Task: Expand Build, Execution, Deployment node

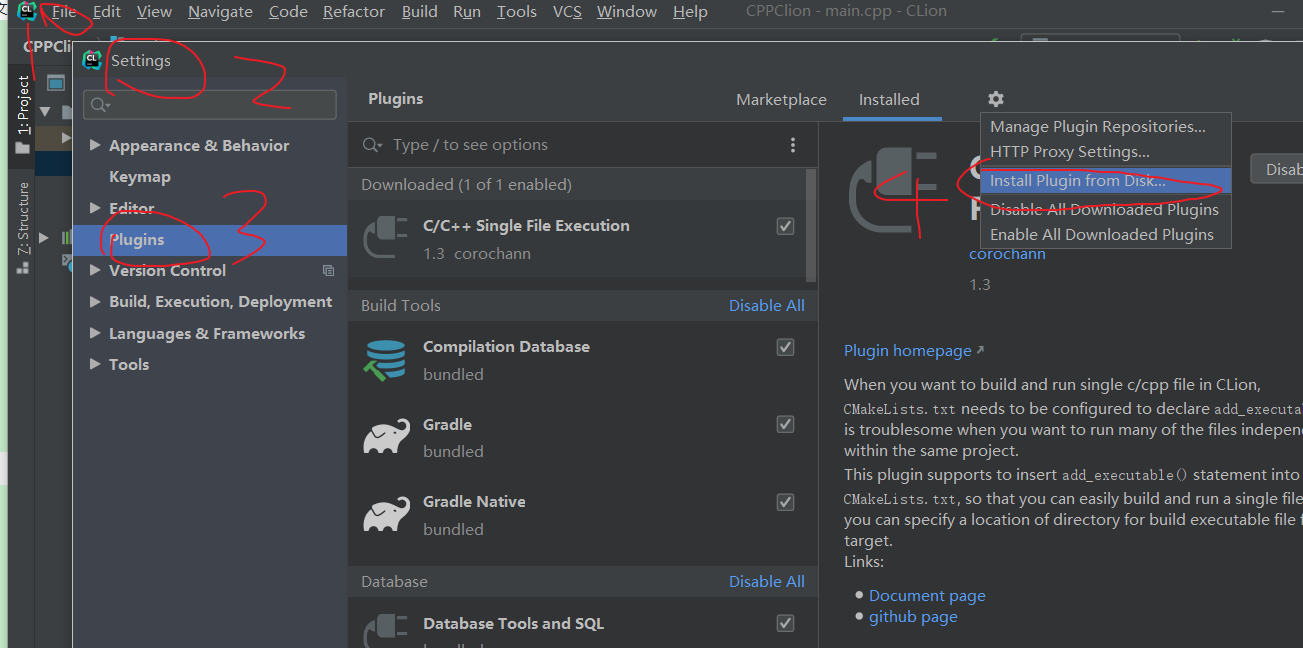Action: tap(95, 301)
